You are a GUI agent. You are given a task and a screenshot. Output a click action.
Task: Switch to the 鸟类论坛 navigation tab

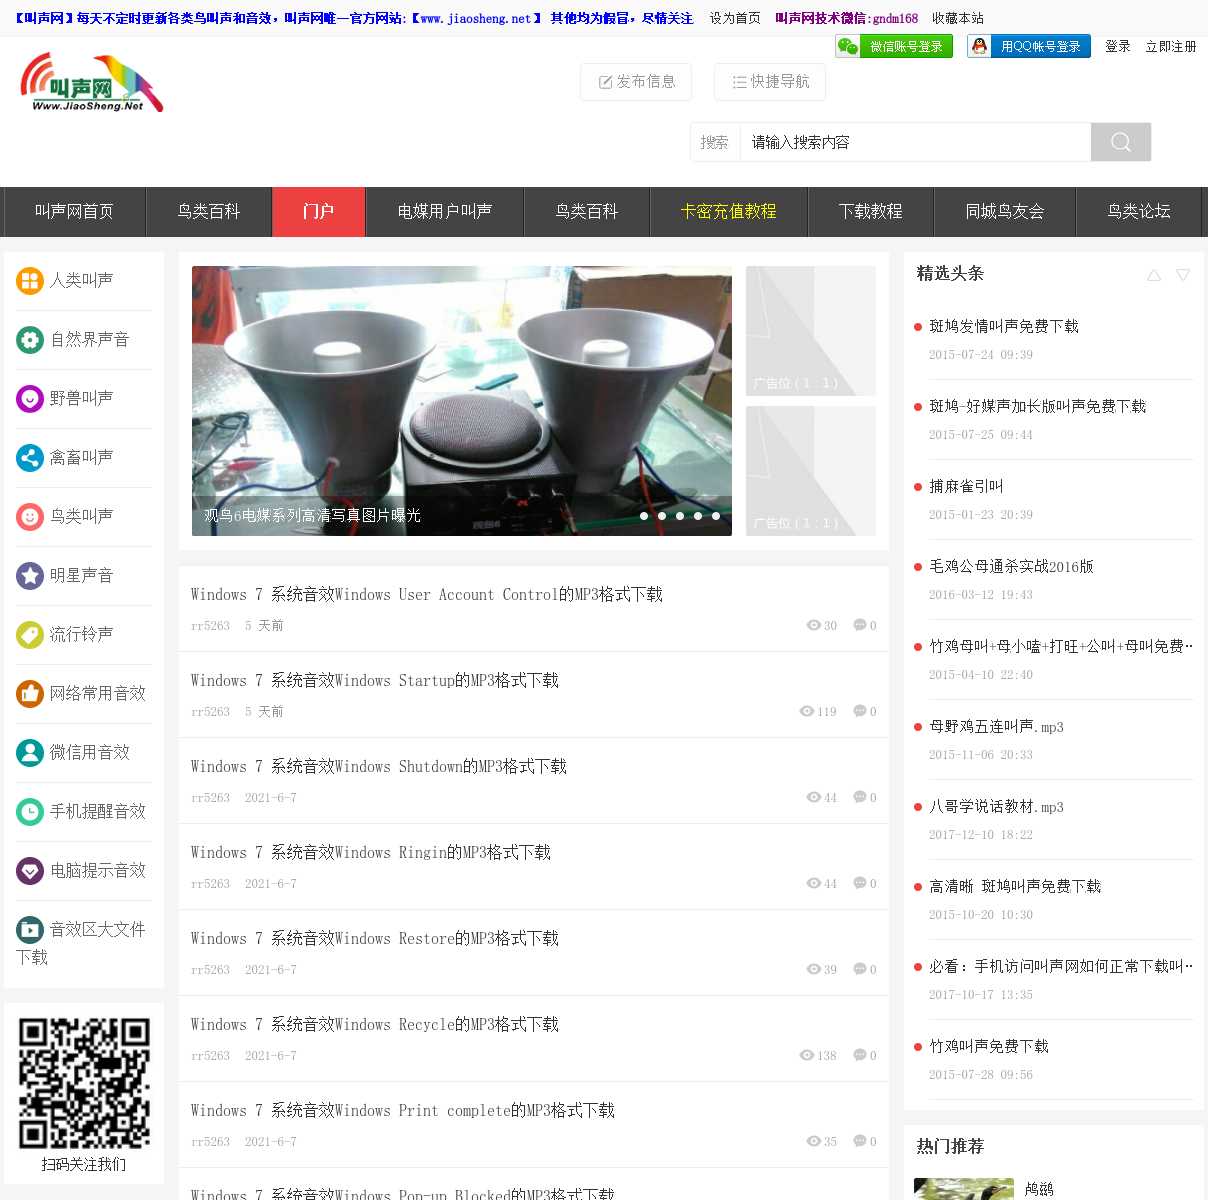[x=1138, y=212]
